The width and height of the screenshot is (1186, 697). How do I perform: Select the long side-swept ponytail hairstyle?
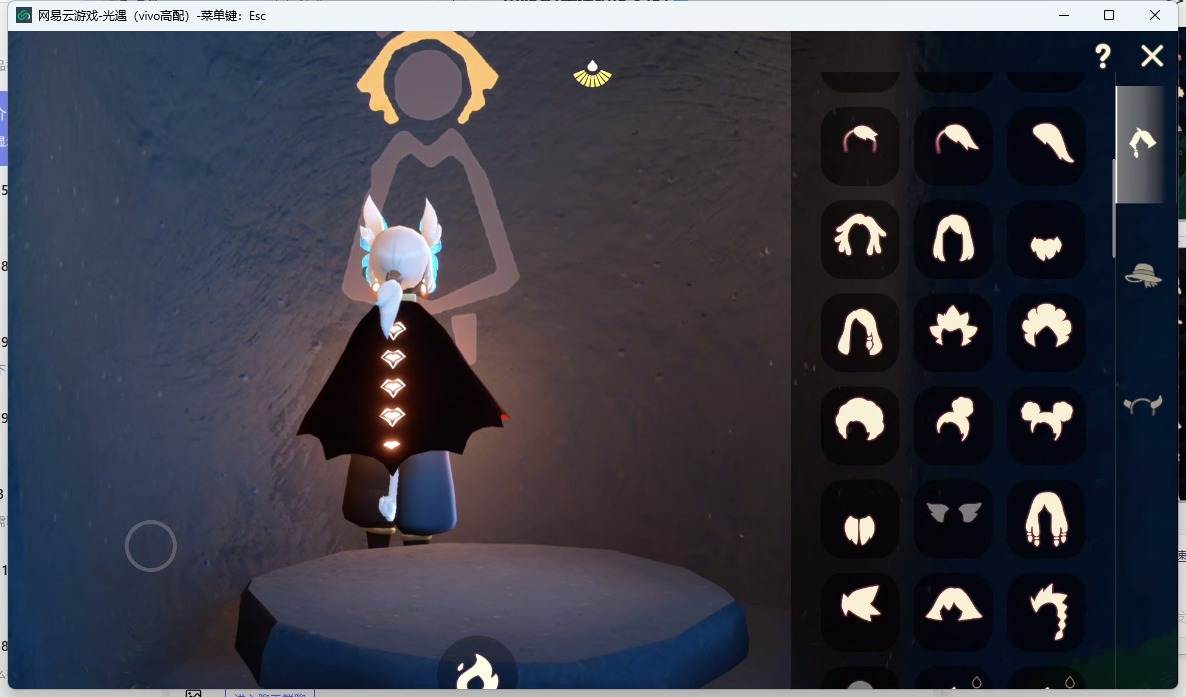pos(1047,146)
